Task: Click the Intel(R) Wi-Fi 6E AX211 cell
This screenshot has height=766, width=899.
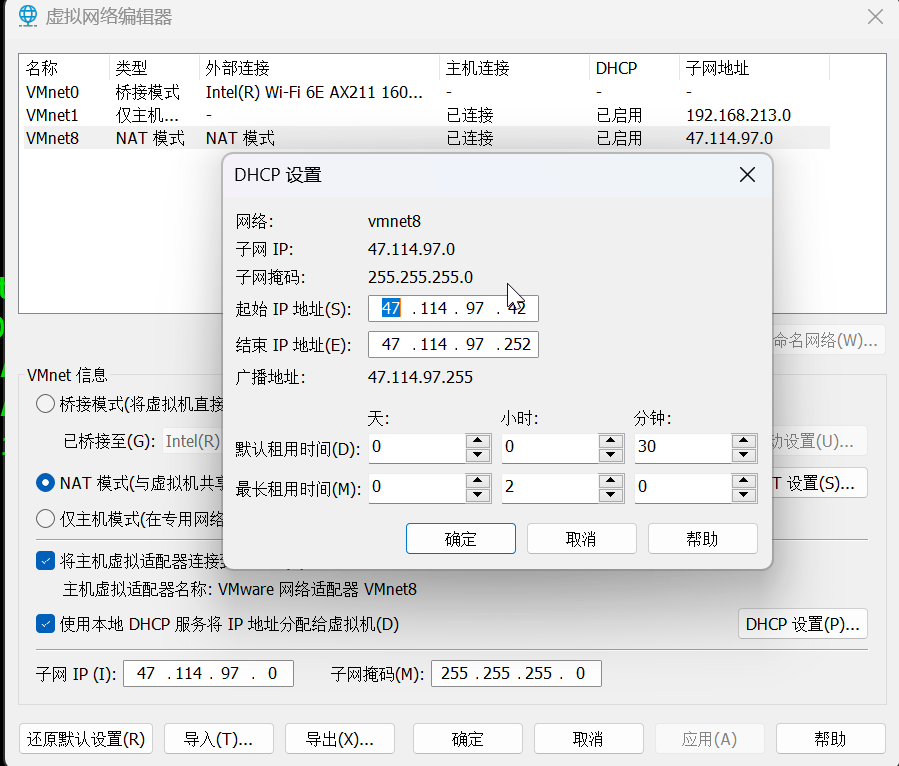Action: (314, 92)
